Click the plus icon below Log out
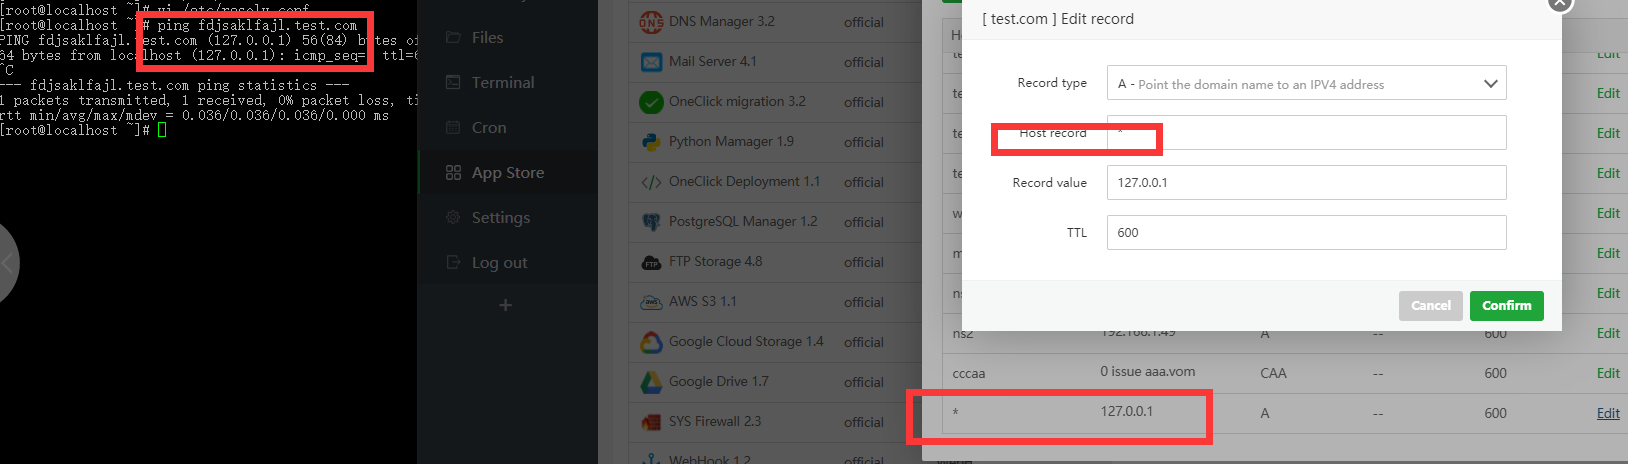Image resolution: width=1628 pixels, height=464 pixels. (505, 304)
